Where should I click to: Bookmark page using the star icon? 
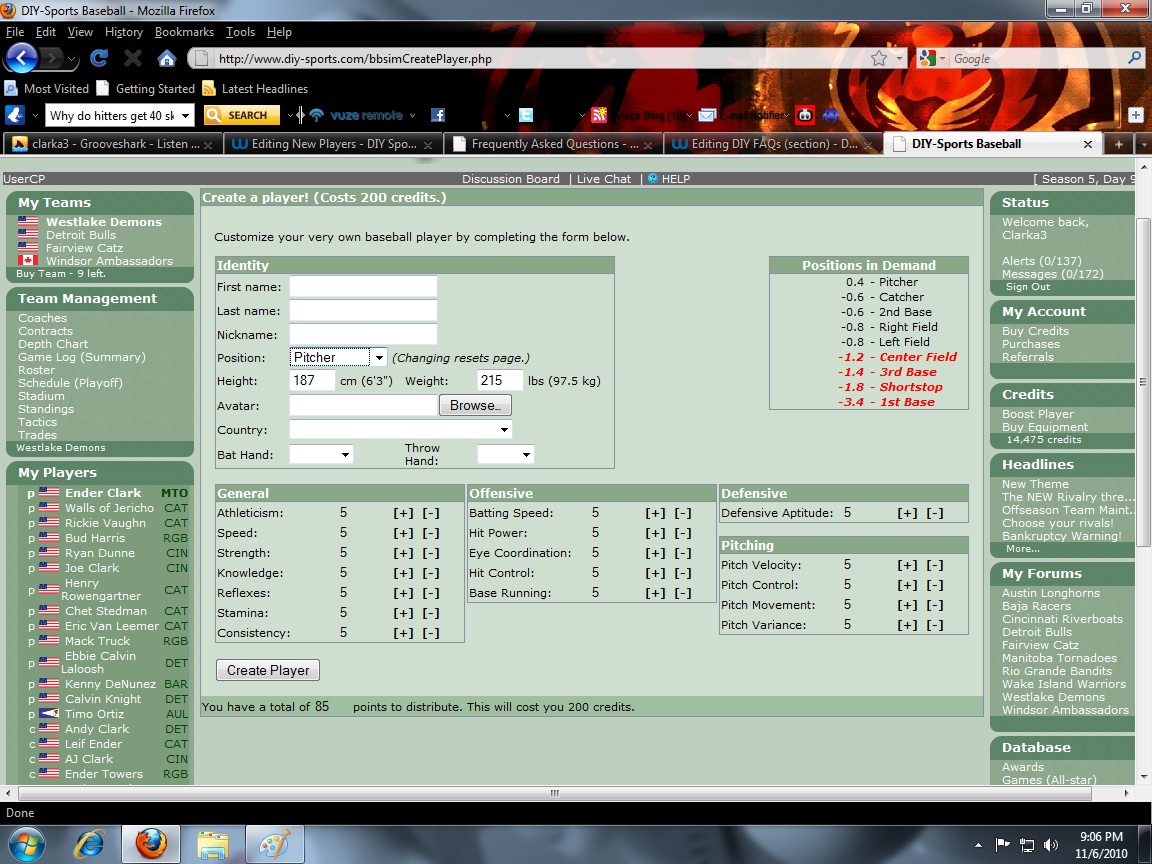pyautogui.click(x=879, y=58)
